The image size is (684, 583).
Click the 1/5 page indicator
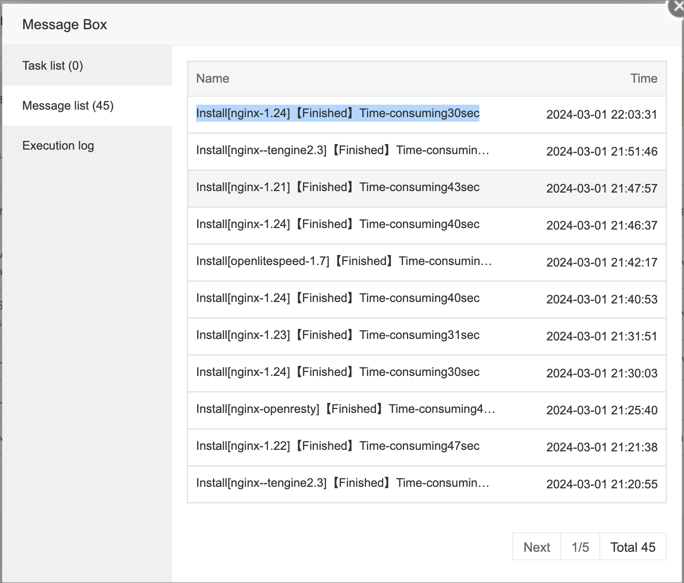coord(580,547)
